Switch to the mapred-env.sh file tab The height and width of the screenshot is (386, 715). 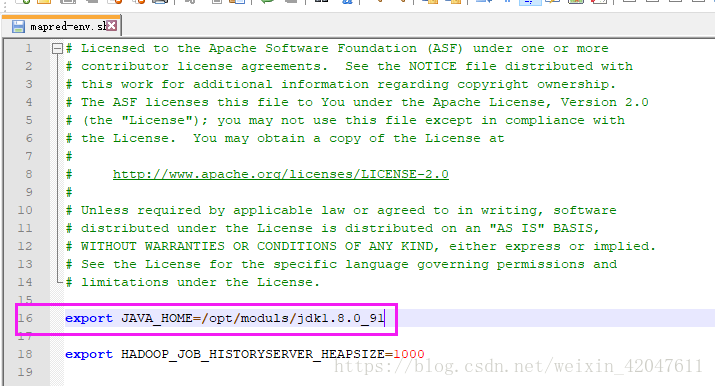(62, 26)
